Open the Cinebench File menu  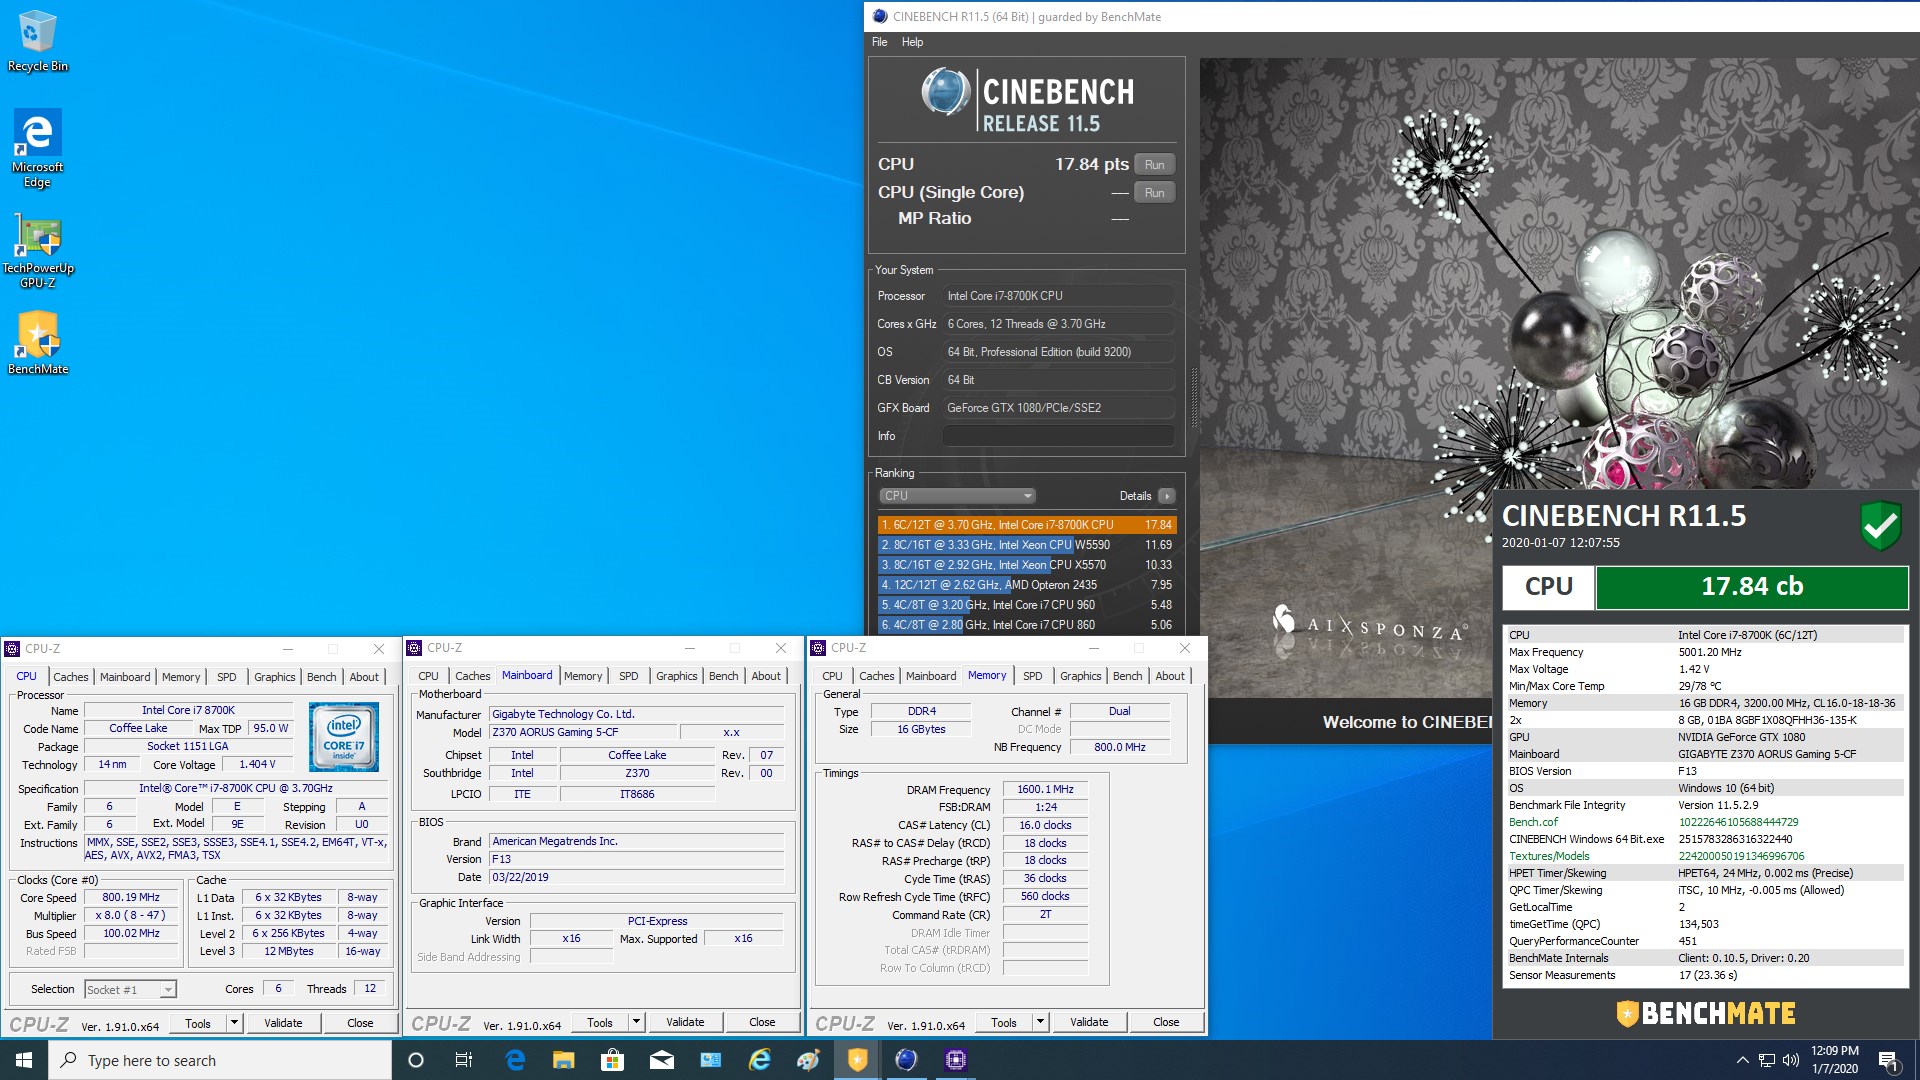tap(879, 42)
